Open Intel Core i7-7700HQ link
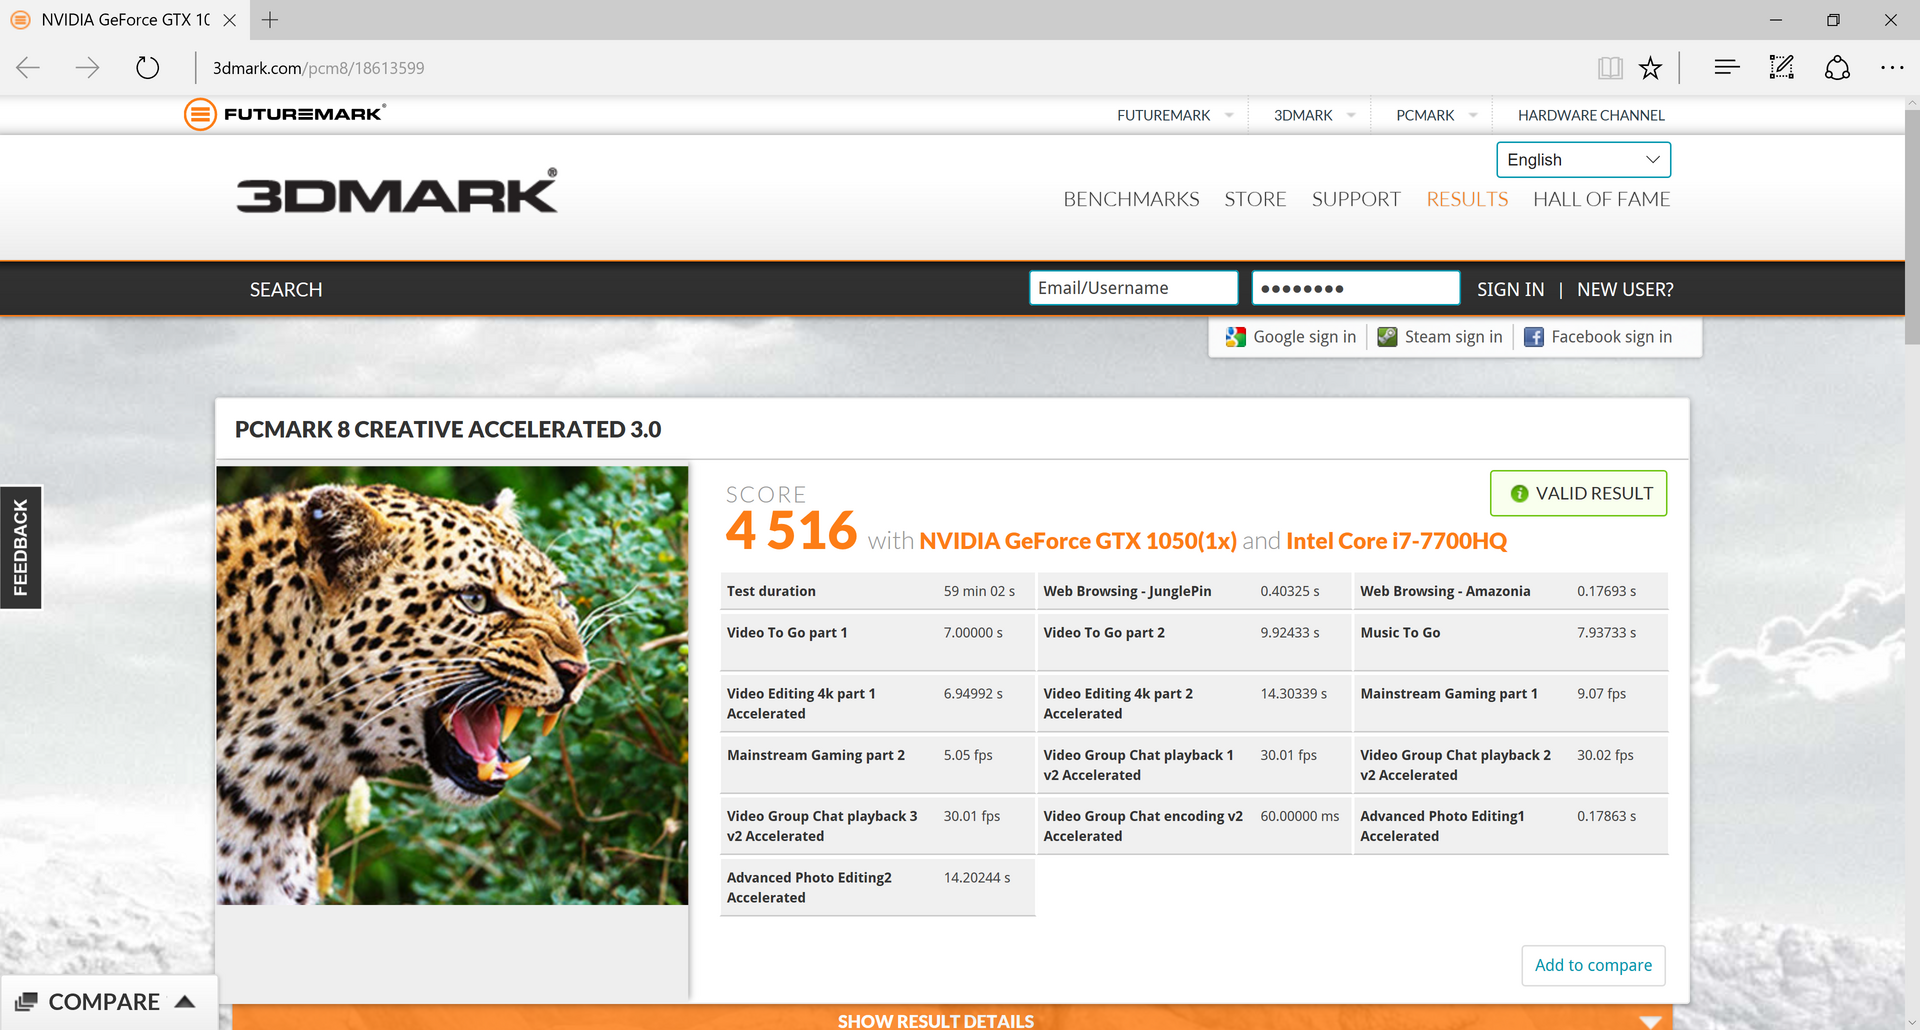 coord(1396,541)
